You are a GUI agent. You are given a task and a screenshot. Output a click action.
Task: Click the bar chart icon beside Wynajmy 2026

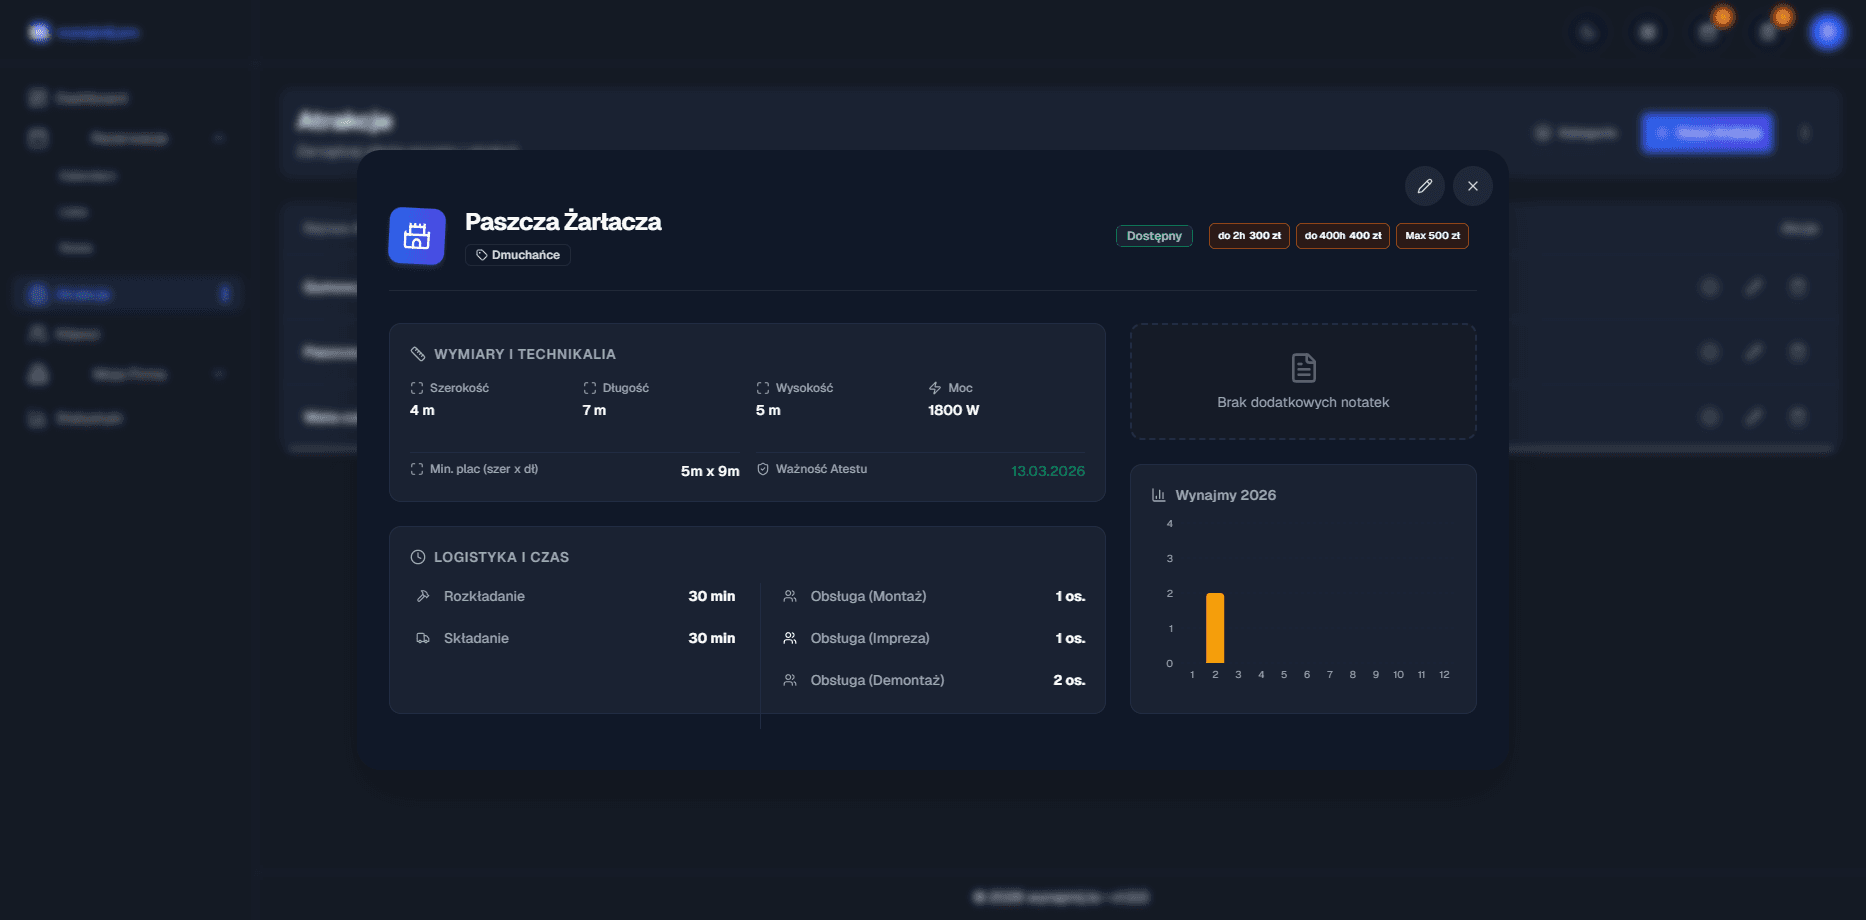point(1159,495)
